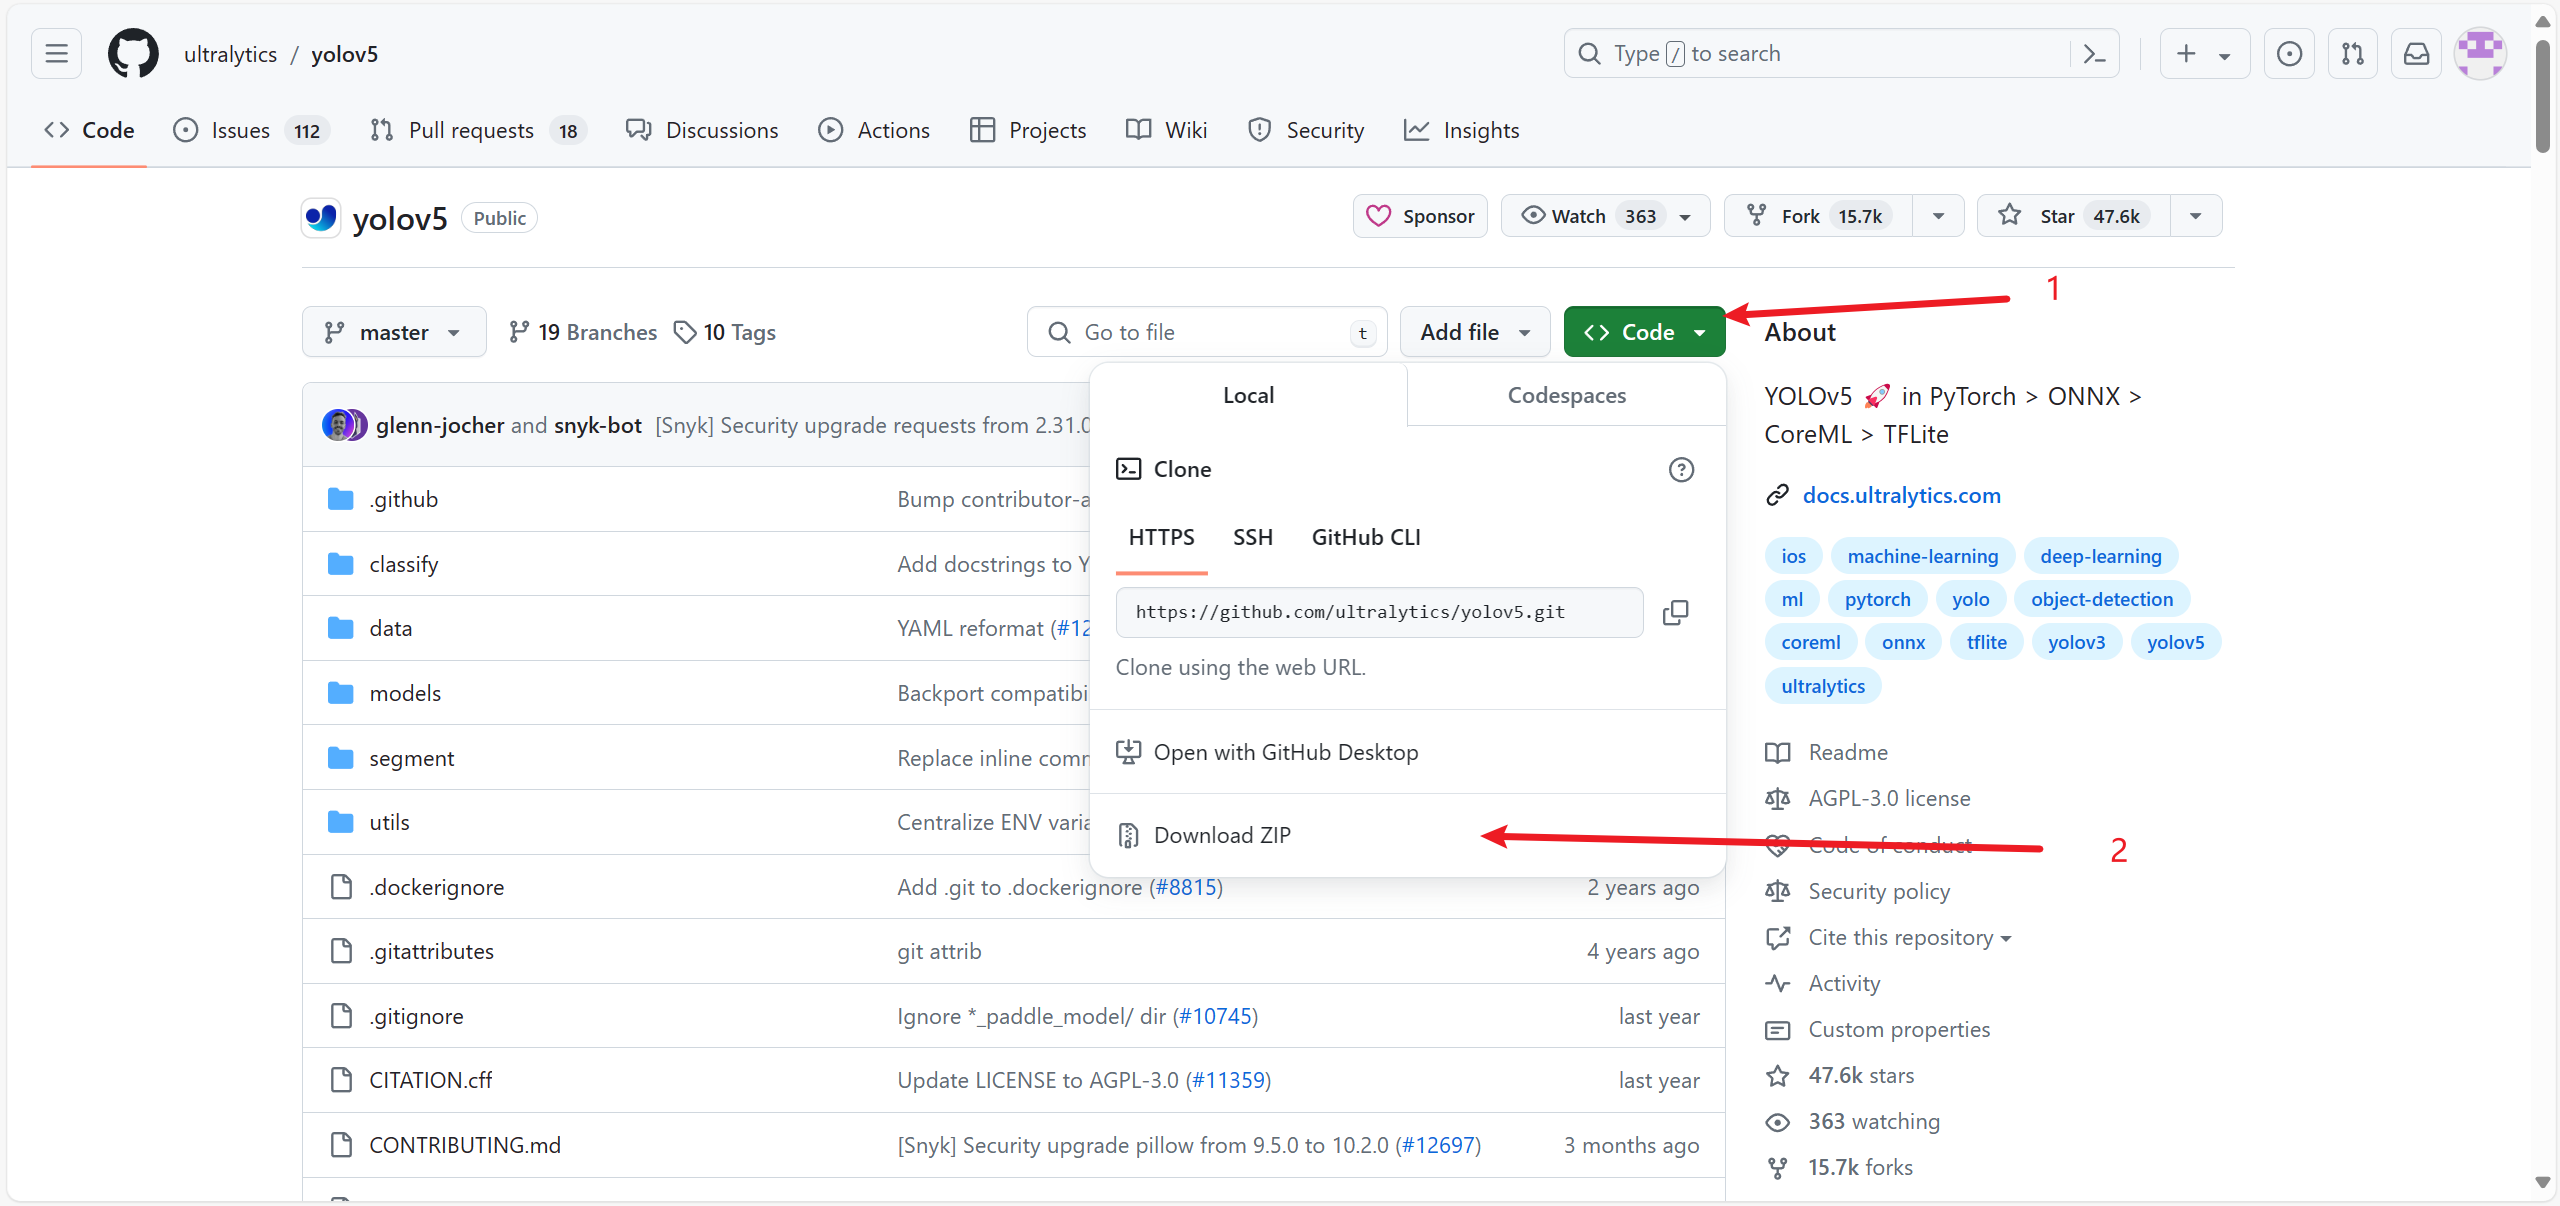This screenshot has width=2560, height=1206.
Task: Click the clone URL text field
Action: (x=1380, y=613)
